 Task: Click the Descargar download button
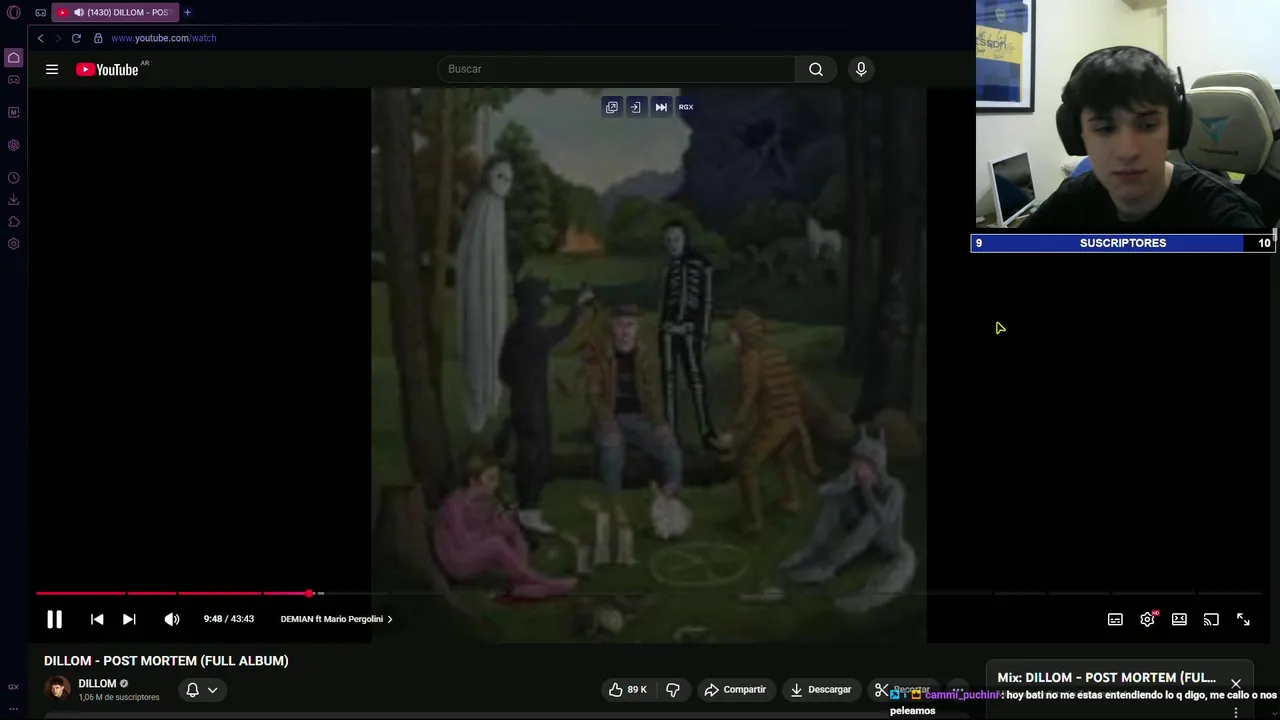[820, 690]
